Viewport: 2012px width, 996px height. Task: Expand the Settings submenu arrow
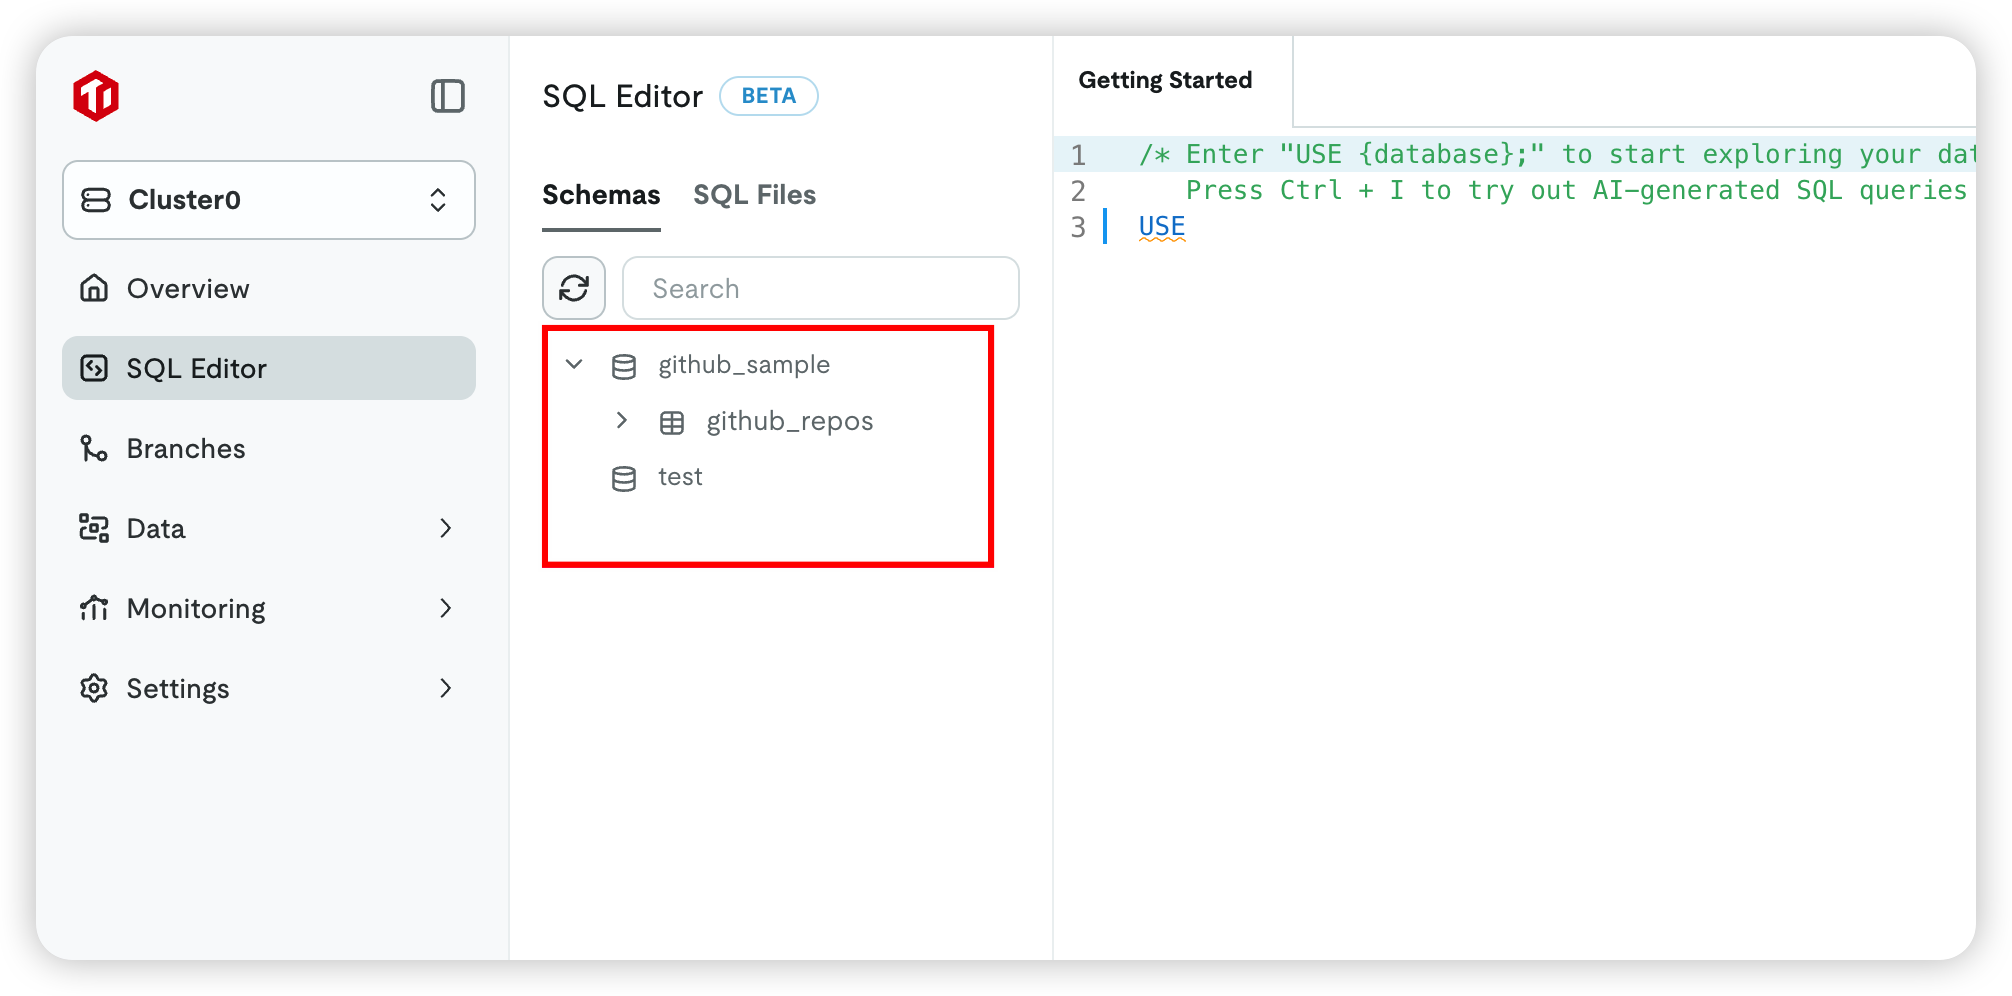446,688
